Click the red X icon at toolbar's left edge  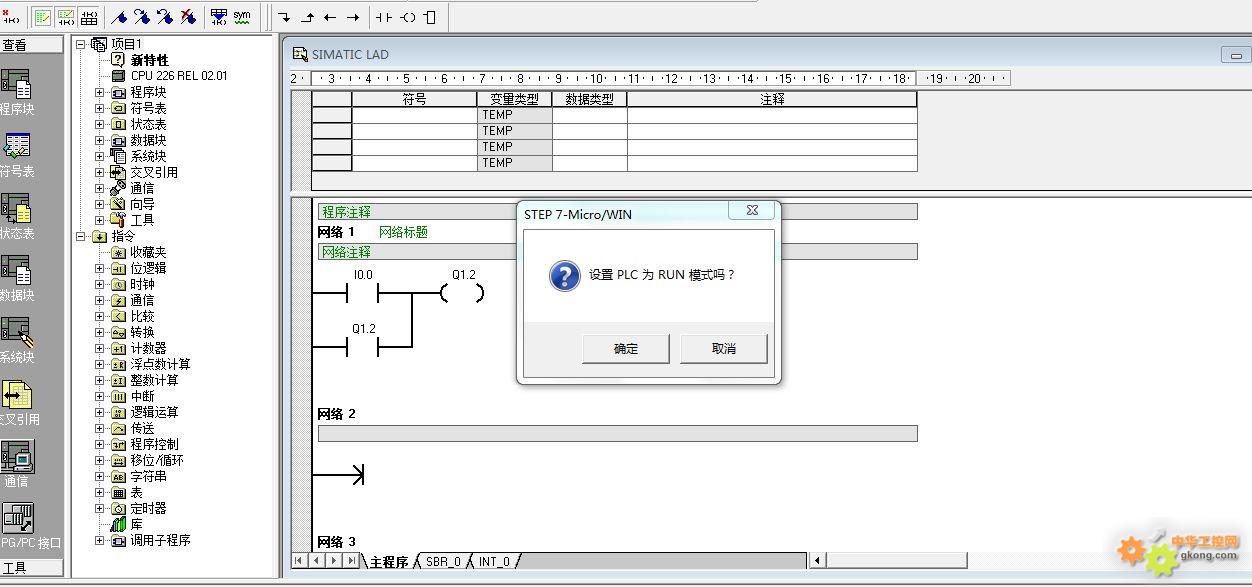10,17
